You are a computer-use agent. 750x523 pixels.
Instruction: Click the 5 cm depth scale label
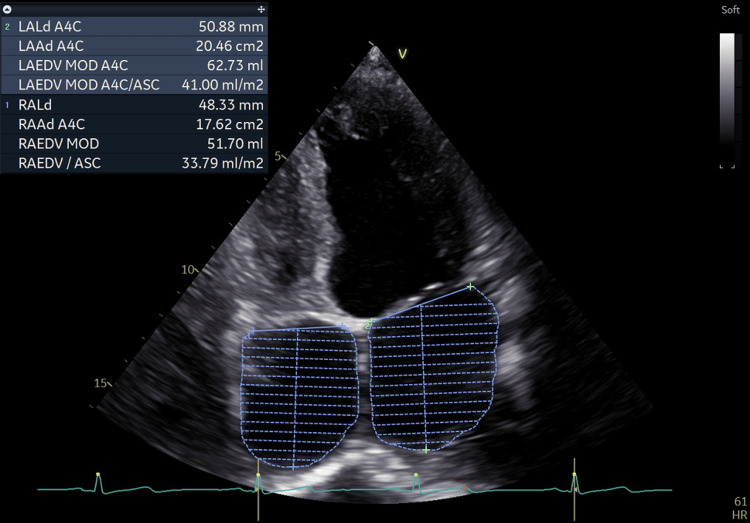(x=278, y=156)
